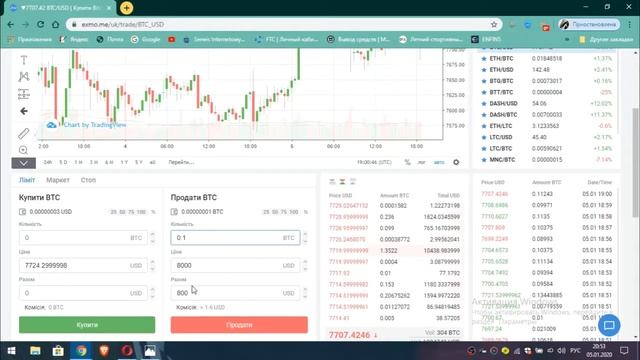The height and width of the screenshot is (360, 640).
Task: Increase sell price with stepper up arrow
Action: tap(305, 262)
